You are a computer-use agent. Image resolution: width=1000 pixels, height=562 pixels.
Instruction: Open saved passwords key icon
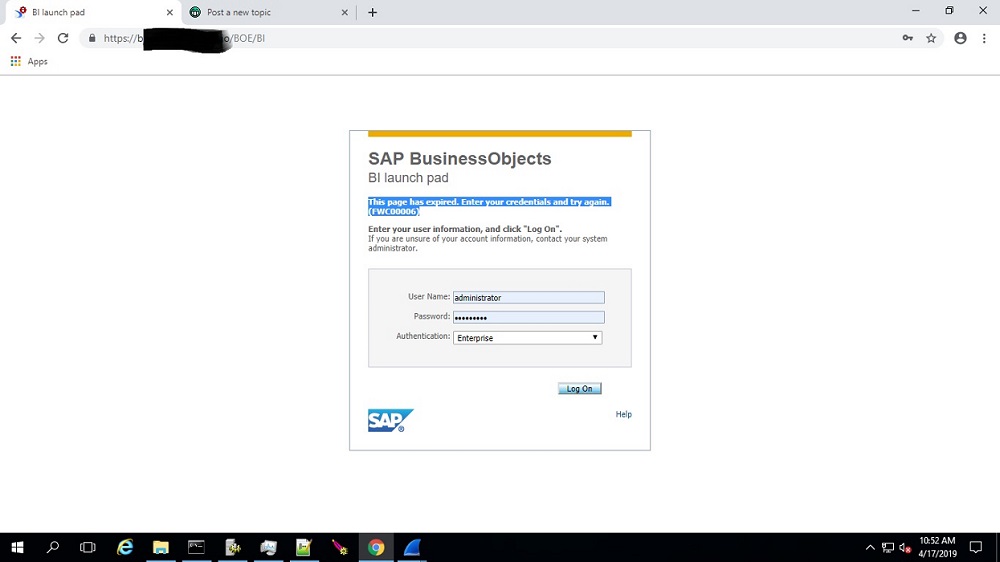[x=908, y=38]
